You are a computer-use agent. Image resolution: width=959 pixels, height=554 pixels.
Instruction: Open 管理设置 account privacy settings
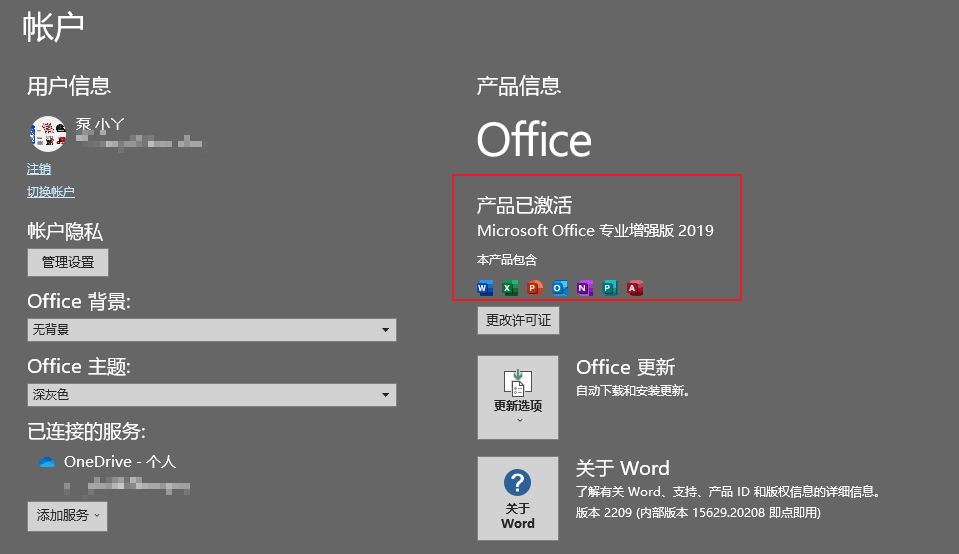point(68,262)
